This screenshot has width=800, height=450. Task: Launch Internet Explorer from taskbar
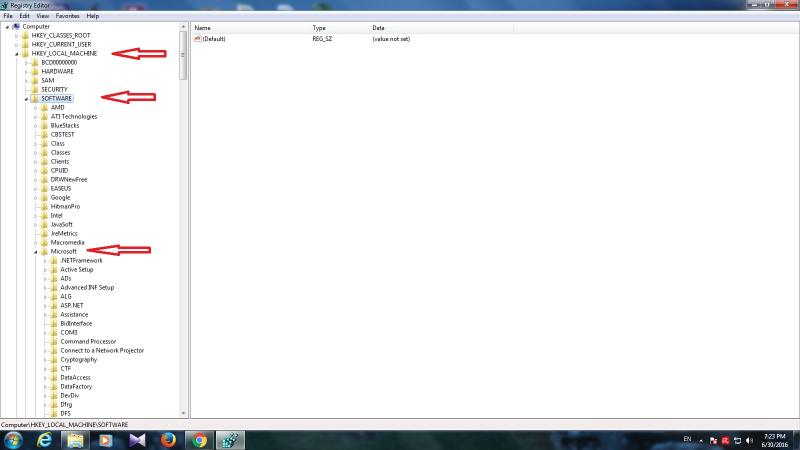point(44,440)
